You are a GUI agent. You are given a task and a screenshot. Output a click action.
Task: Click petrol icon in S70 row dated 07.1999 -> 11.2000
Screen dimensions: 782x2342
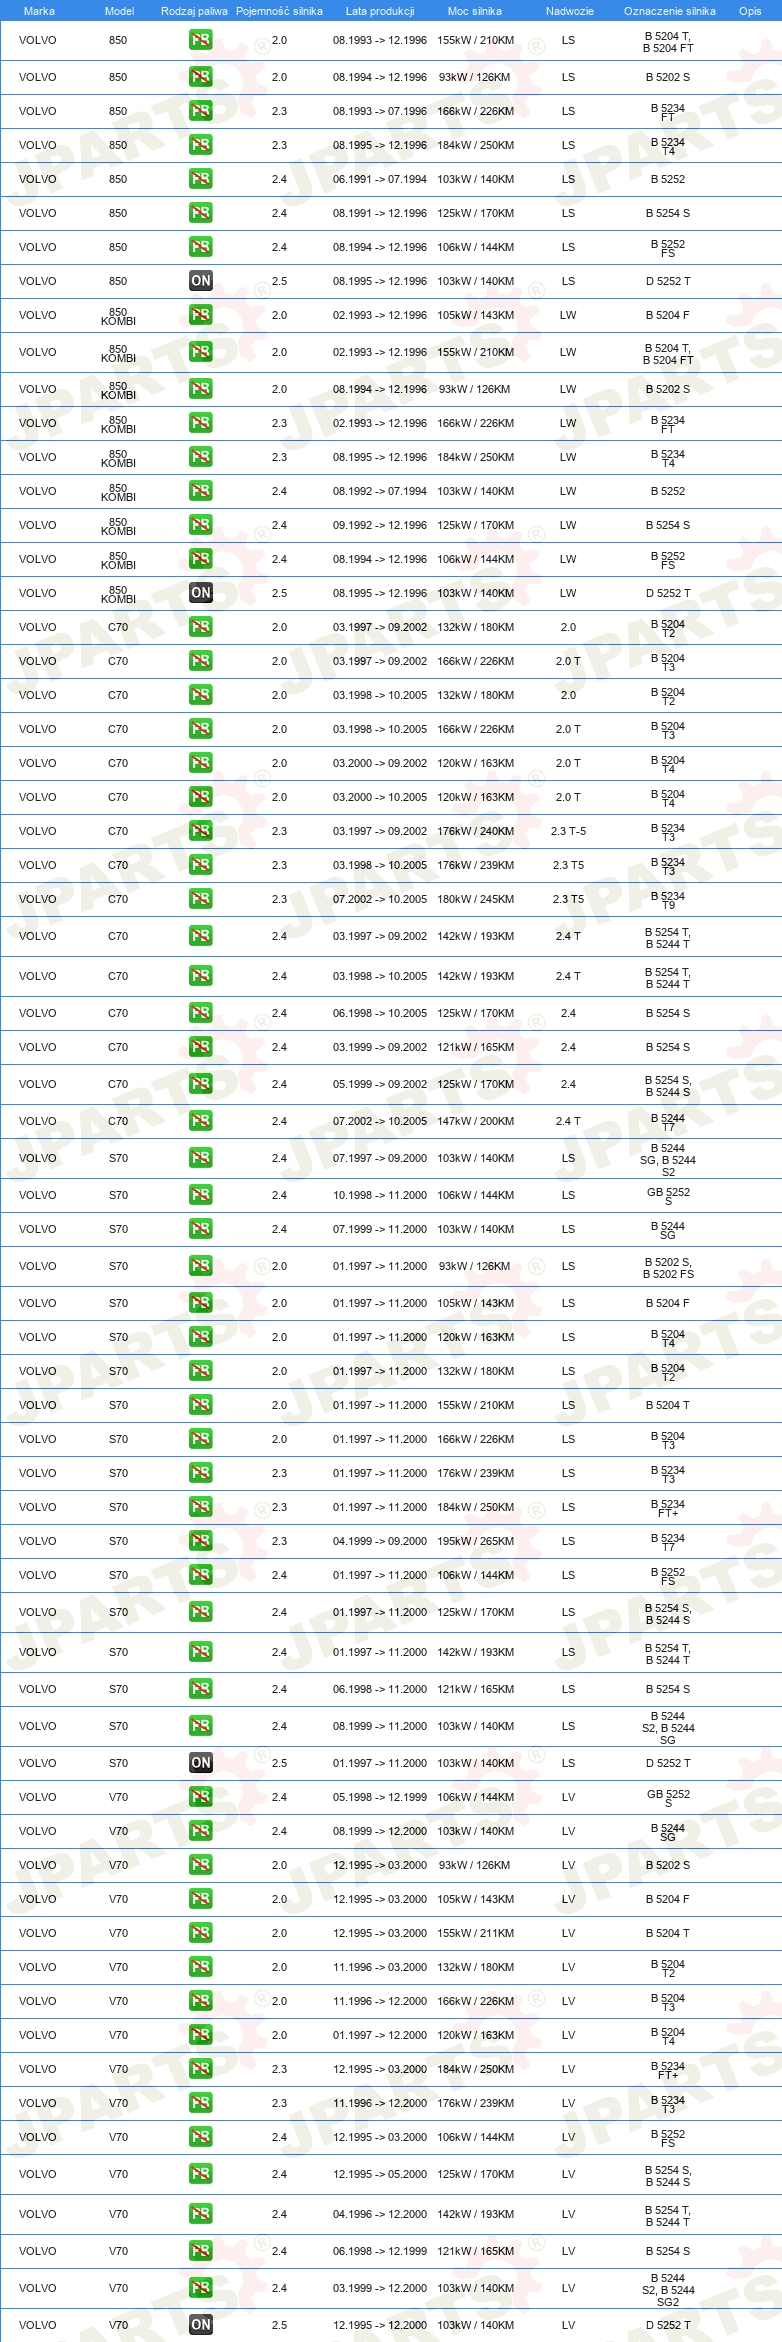[201, 1229]
